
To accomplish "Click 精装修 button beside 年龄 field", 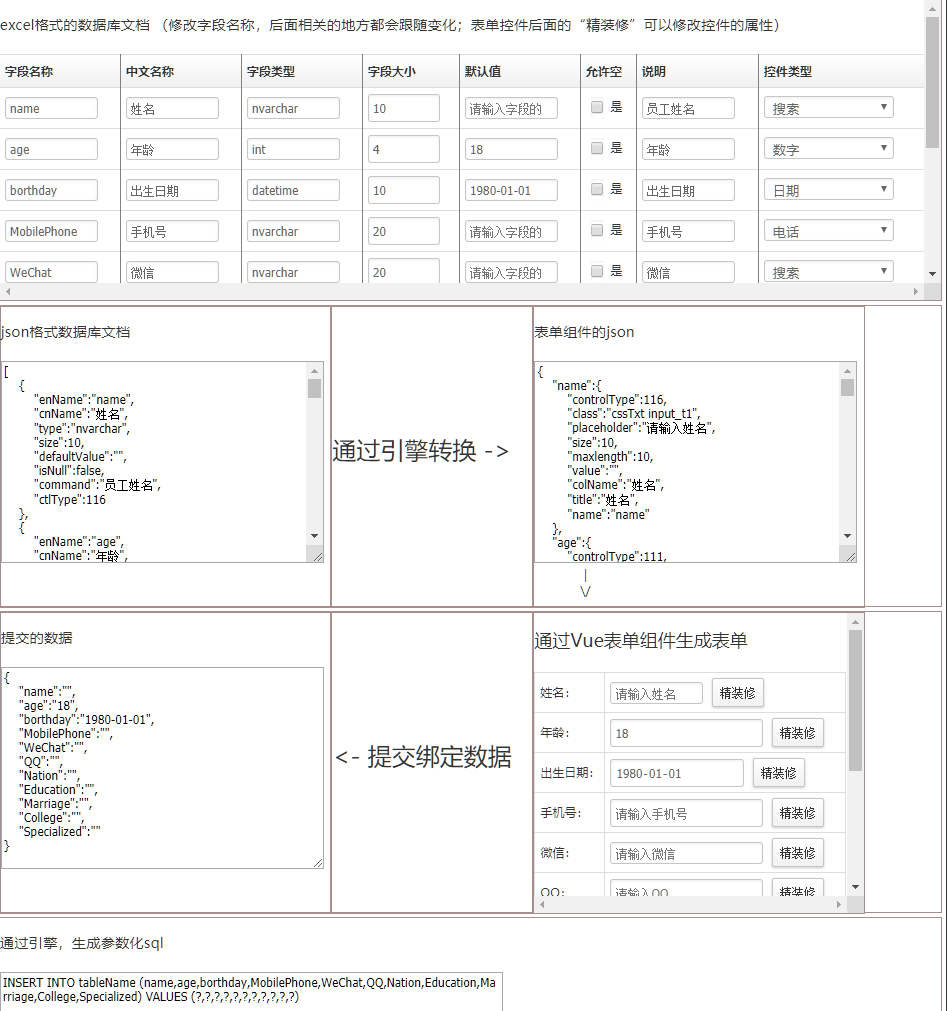I will (797, 733).
